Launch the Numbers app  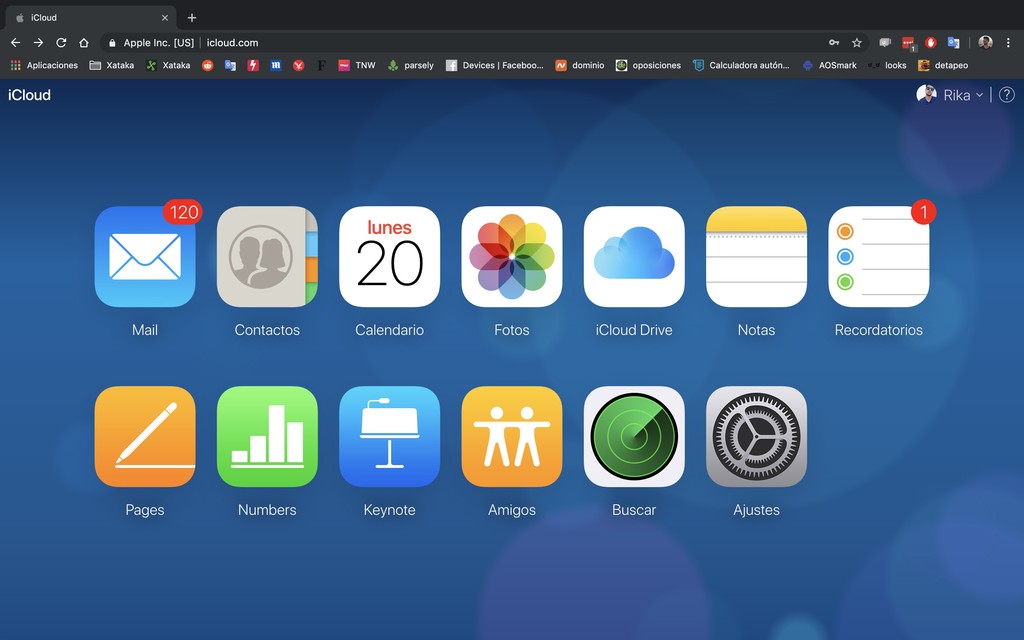(267, 437)
